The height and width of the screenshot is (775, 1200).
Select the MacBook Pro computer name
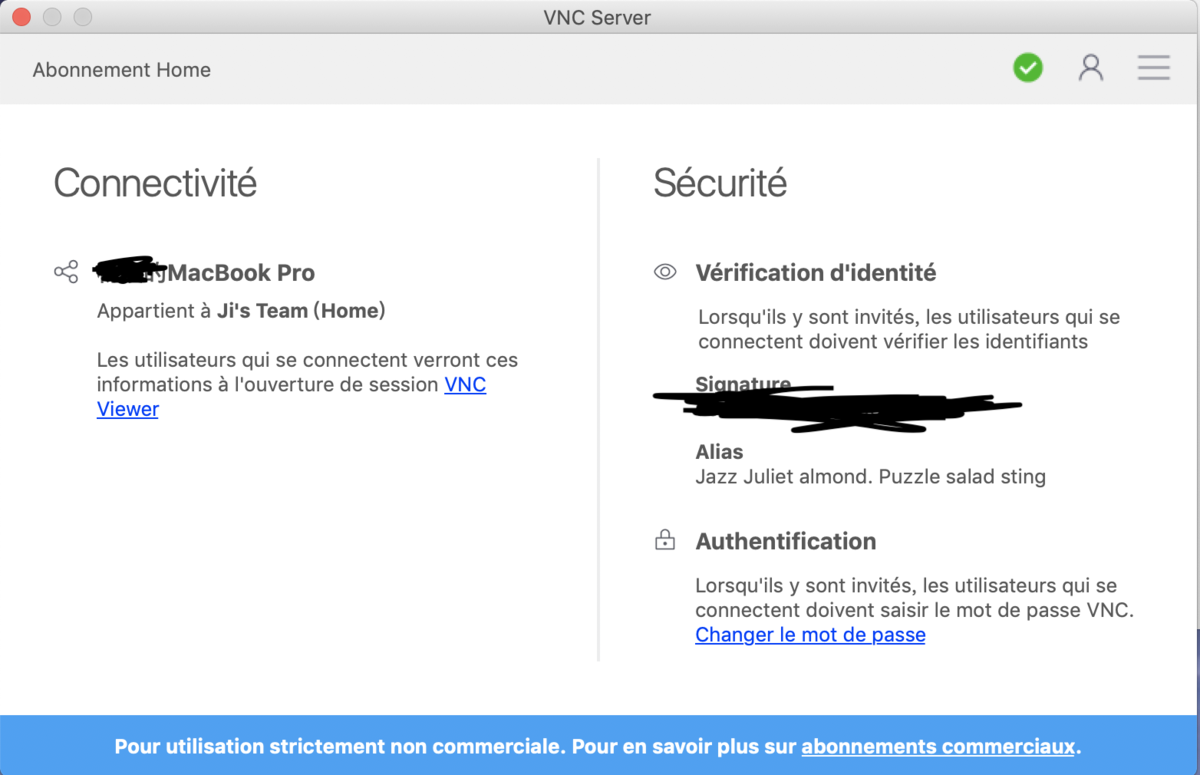pyautogui.click(x=240, y=272)
